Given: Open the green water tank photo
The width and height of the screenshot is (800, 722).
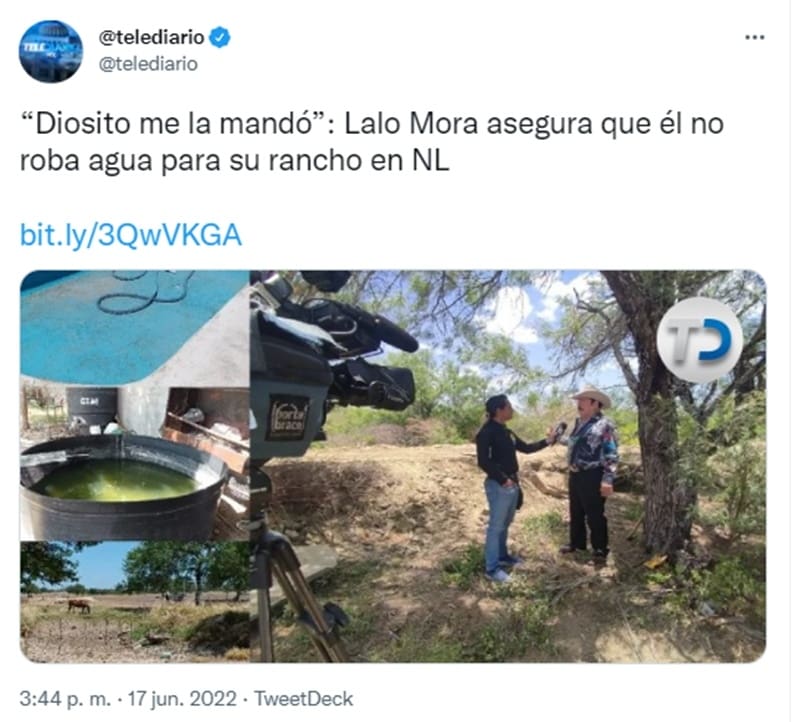Looking at the screenshot, I should pyautogui.click(x=135, y=463).
